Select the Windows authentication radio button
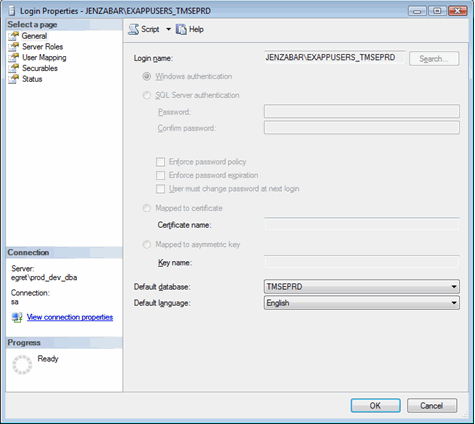 coord(147,76)
